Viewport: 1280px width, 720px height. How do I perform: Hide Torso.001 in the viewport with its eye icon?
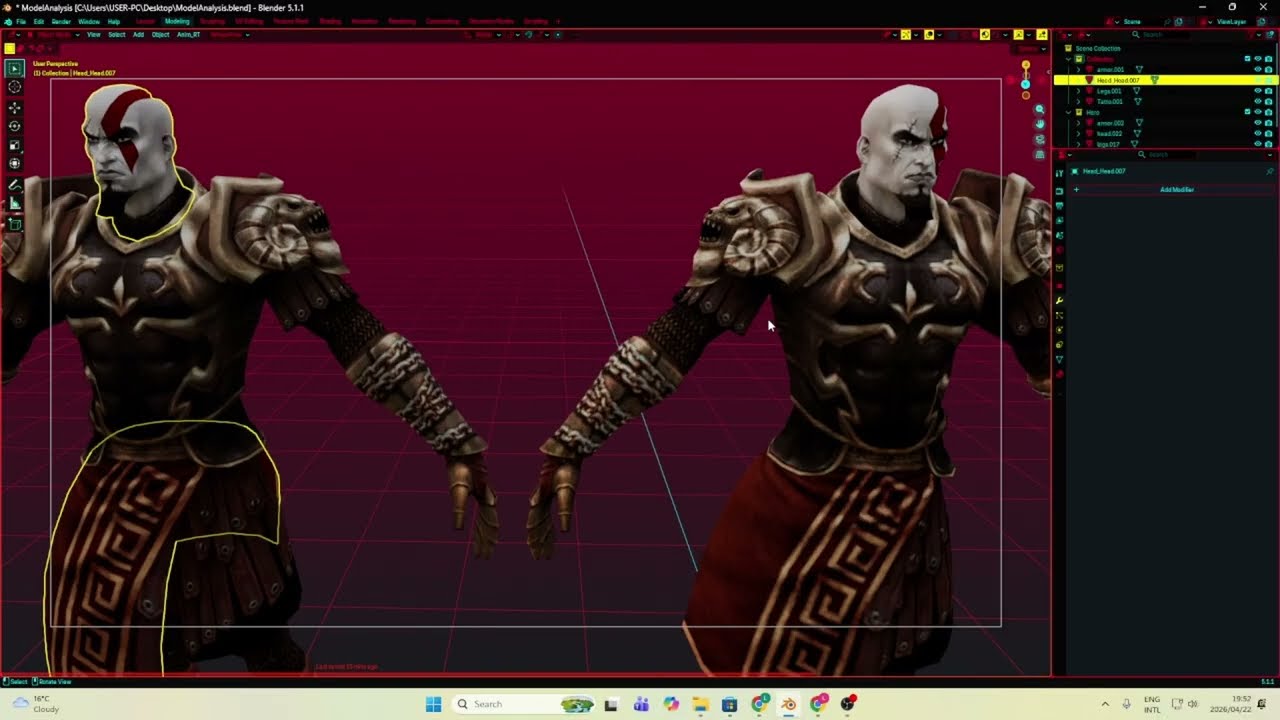click(x=1258, y=101)
